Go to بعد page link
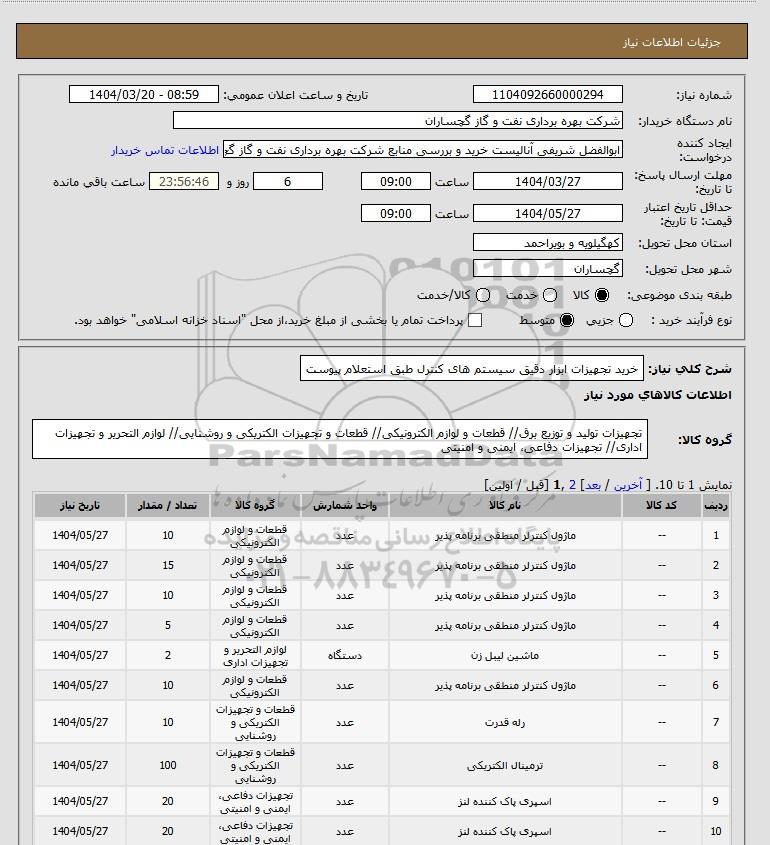This screenshot has width=770, height=845. click(593, 485)
